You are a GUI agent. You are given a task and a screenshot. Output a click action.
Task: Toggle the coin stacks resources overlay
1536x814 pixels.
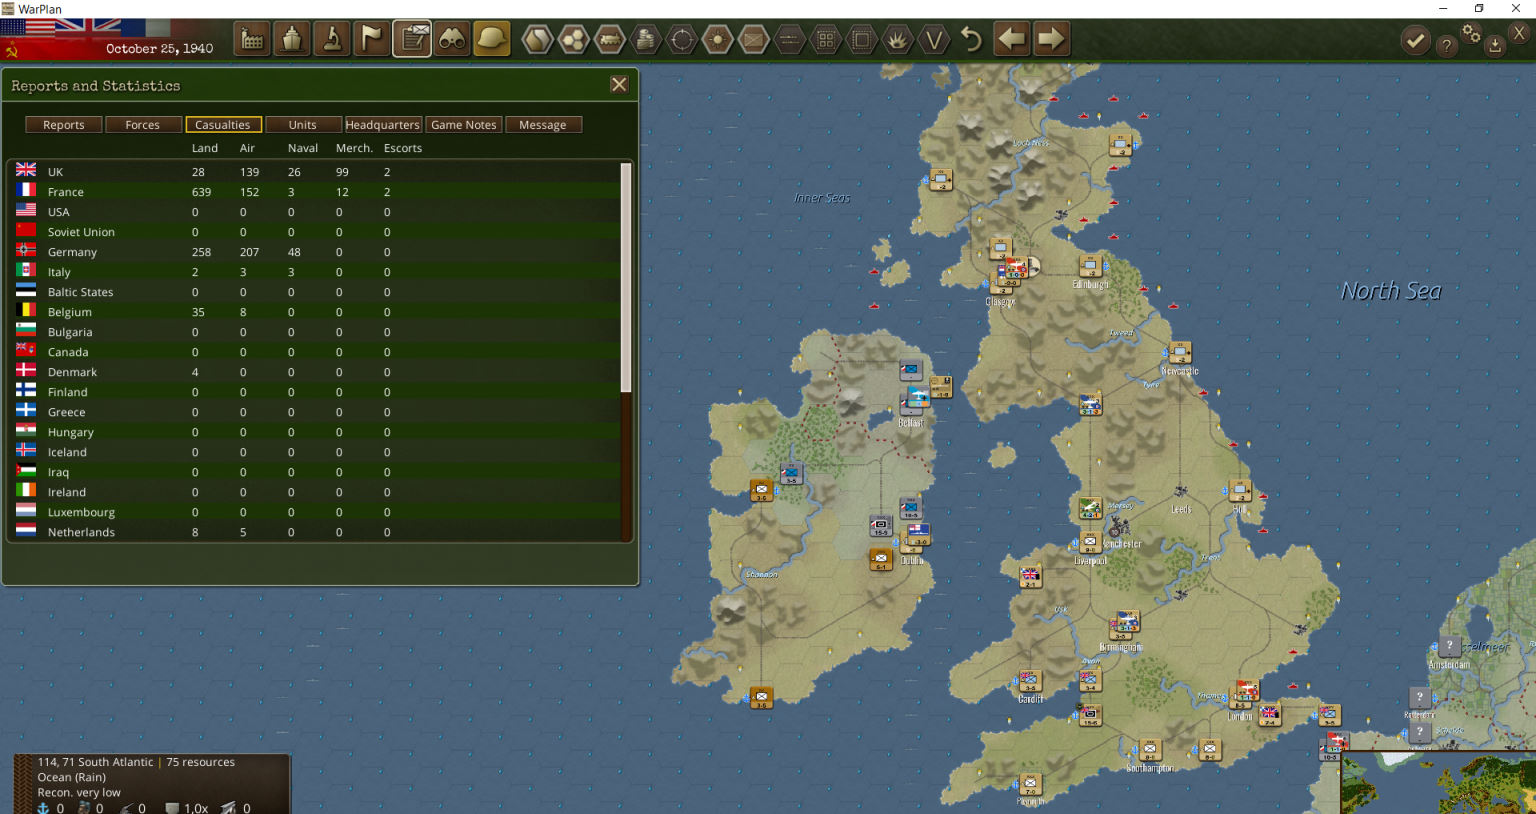pyautogui.click(x=646, y=40)
